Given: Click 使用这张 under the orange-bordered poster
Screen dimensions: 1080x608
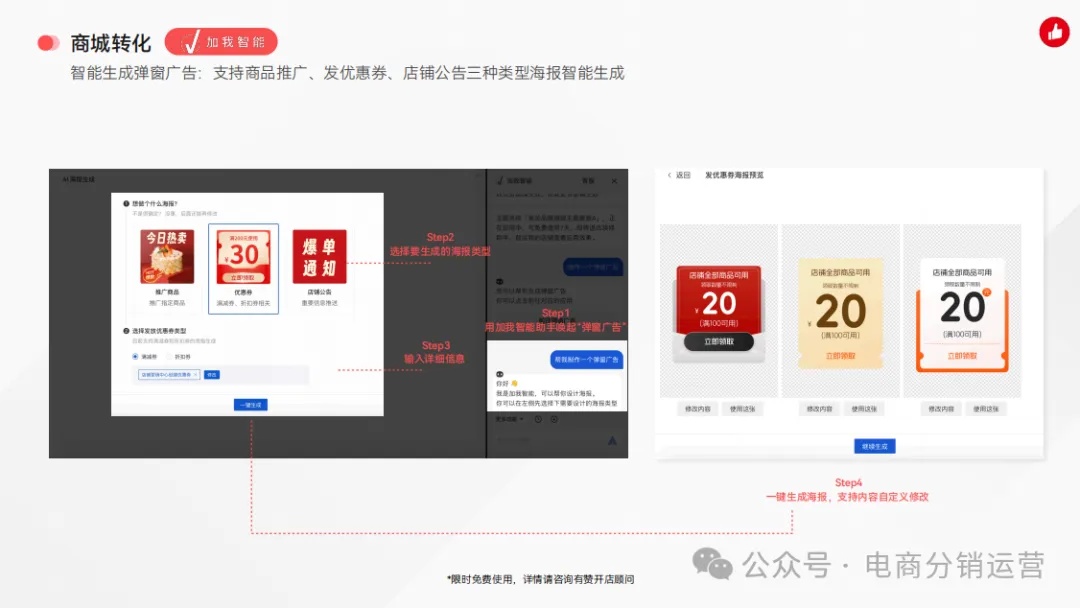Looking at the screenshot, I should click(986, 409).
